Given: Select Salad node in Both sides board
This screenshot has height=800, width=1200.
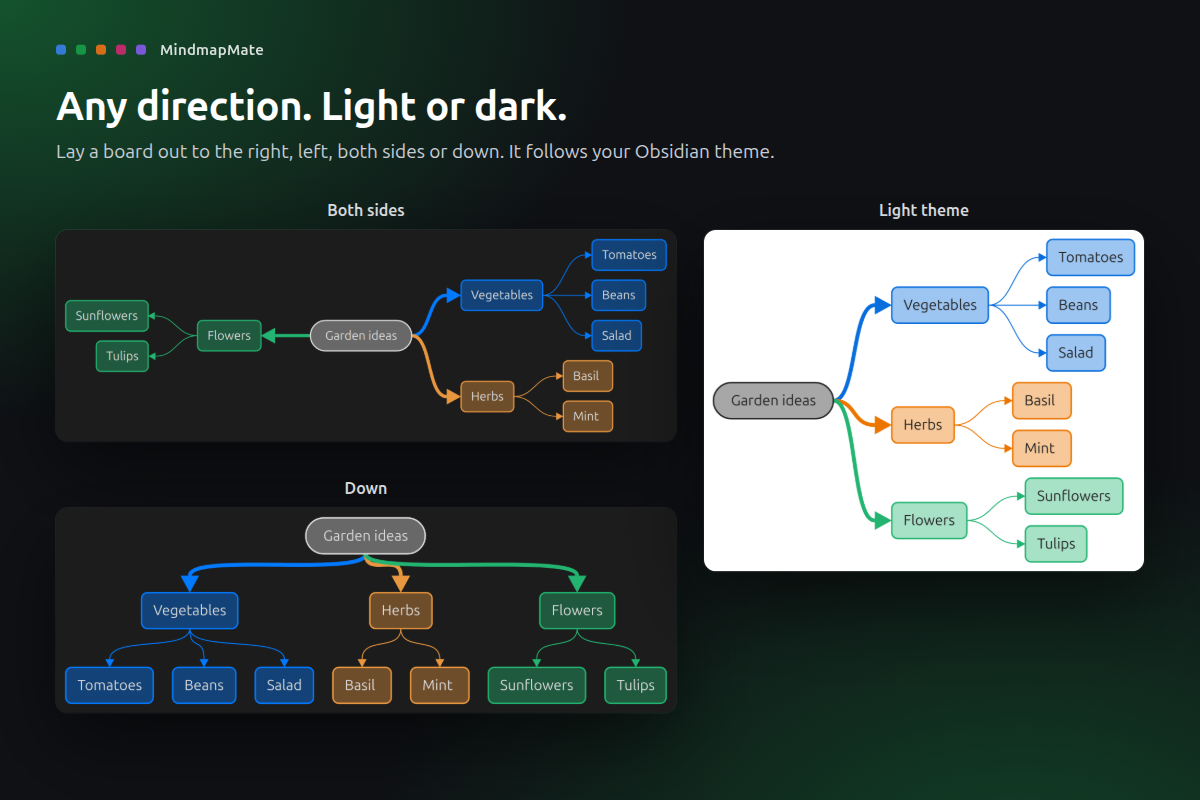Looking at the screenshot, I should pos(617,335).
